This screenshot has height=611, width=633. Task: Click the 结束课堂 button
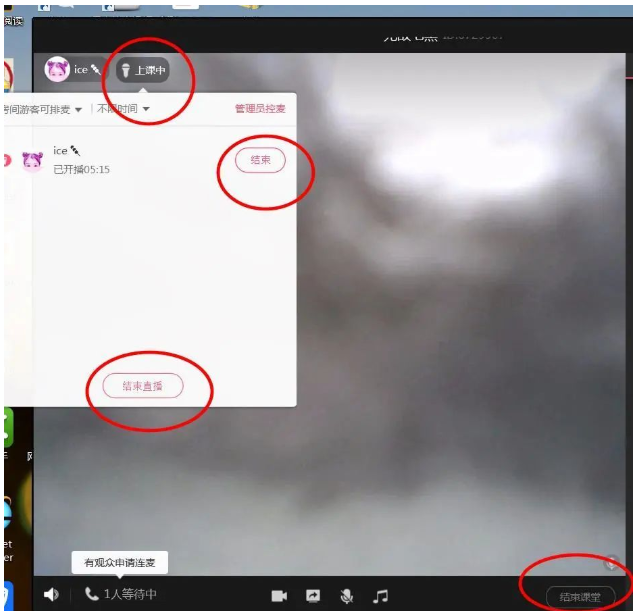click(580, 597)
